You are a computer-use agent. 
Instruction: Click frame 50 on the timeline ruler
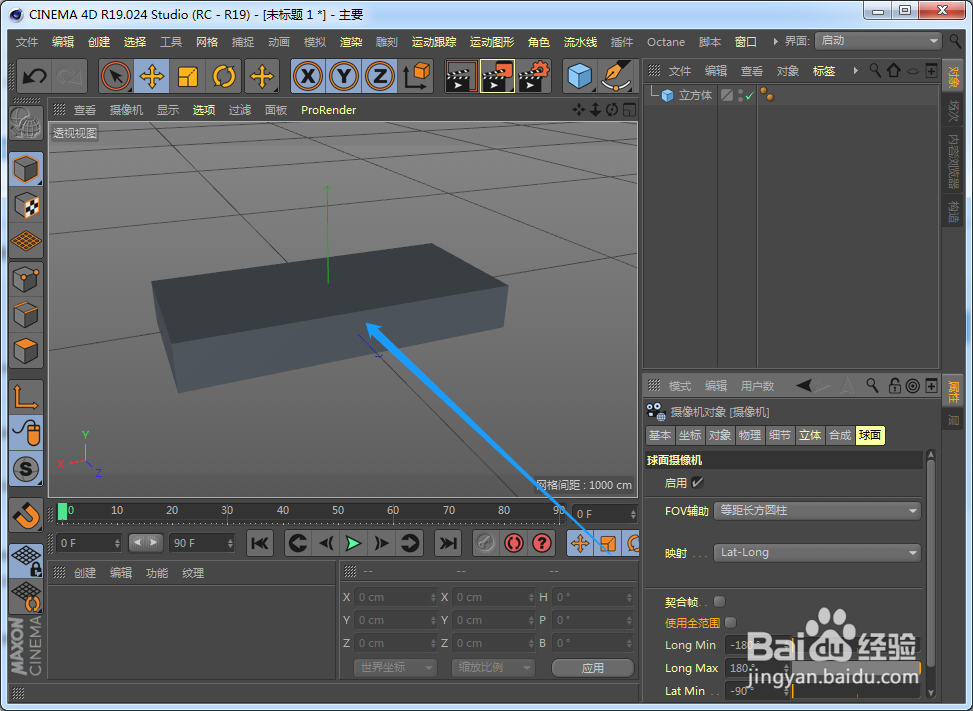click(338, 511)
